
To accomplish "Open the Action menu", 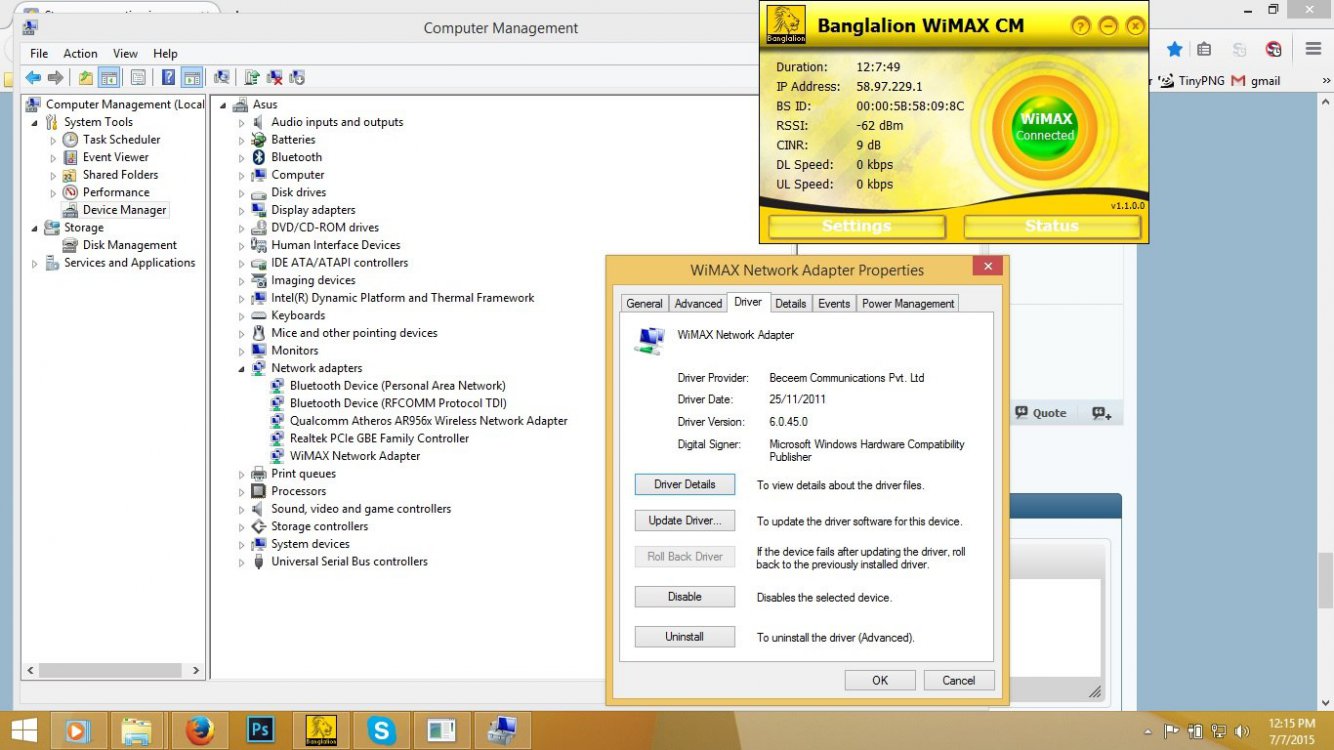I will coord(81,54).
